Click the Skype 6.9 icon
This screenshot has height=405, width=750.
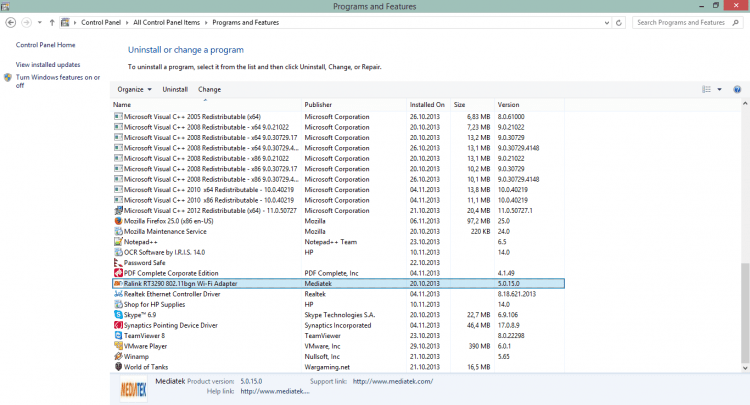click(118, 315)
